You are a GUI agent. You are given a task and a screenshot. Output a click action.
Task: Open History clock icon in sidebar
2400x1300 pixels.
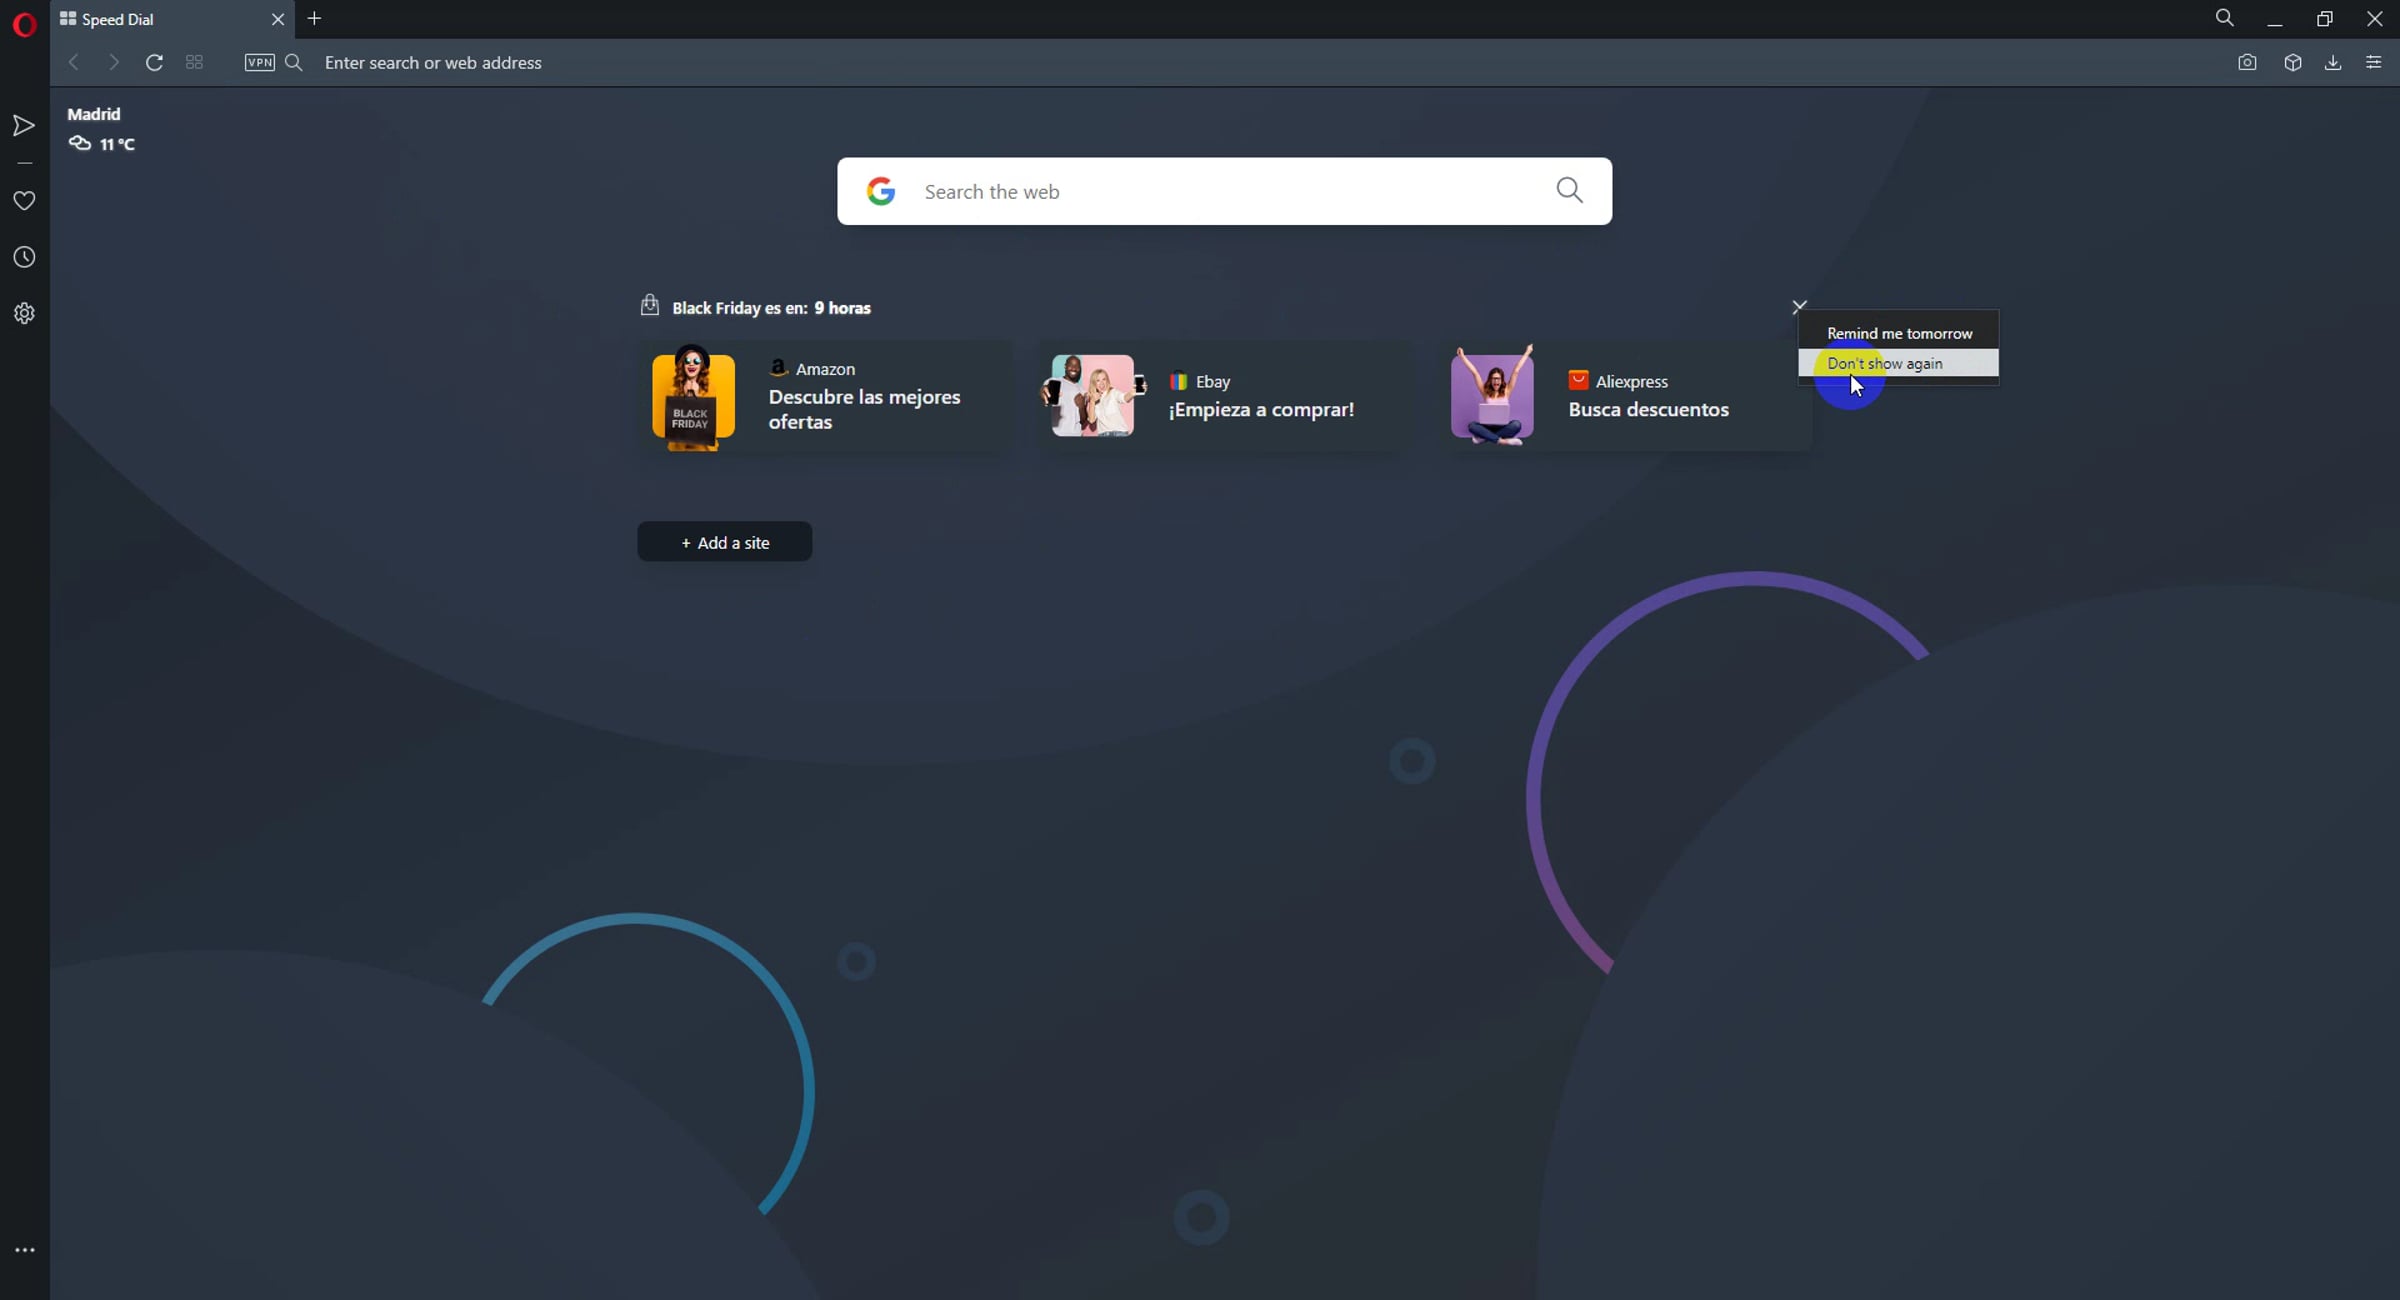coord(24,258)
